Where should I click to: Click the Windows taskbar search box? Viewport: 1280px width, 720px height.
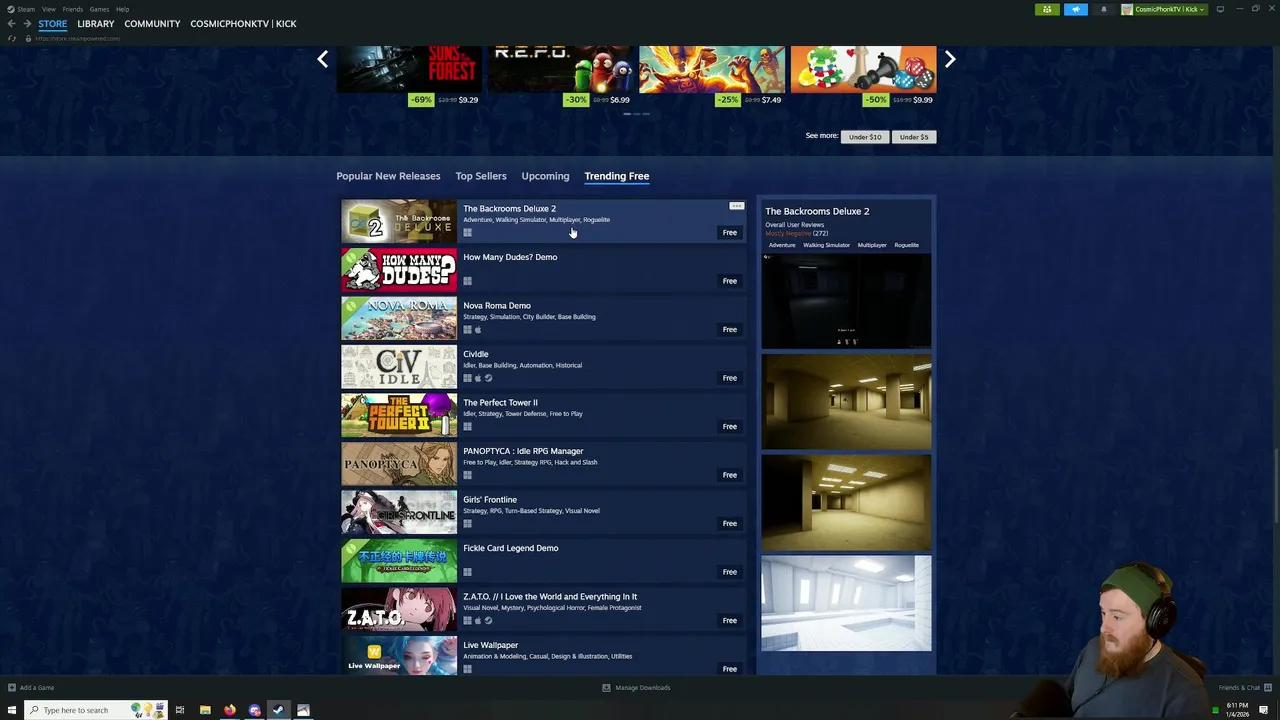96,710
